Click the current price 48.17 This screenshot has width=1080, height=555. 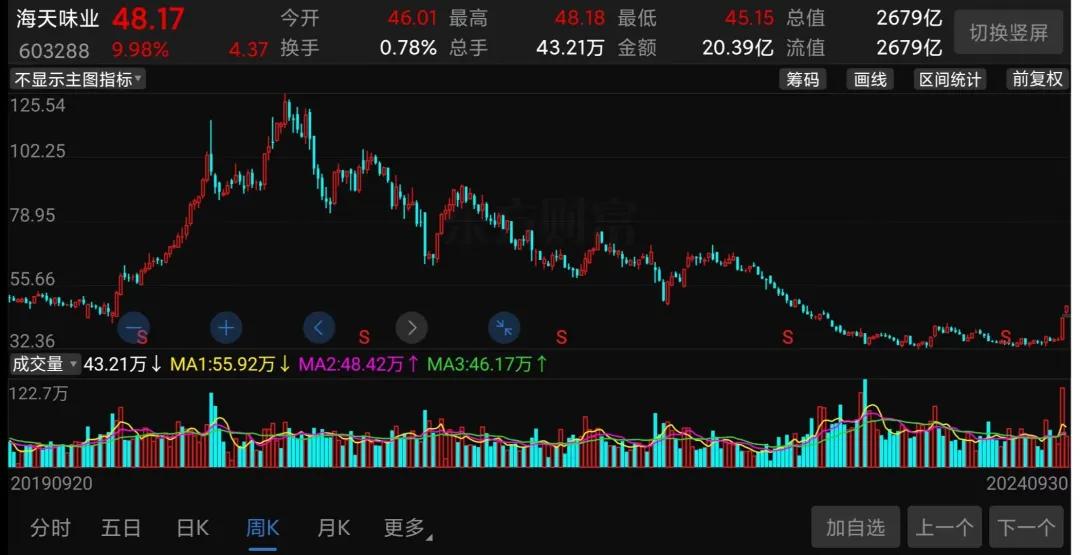pyautogui.click(x=148, y=19)
